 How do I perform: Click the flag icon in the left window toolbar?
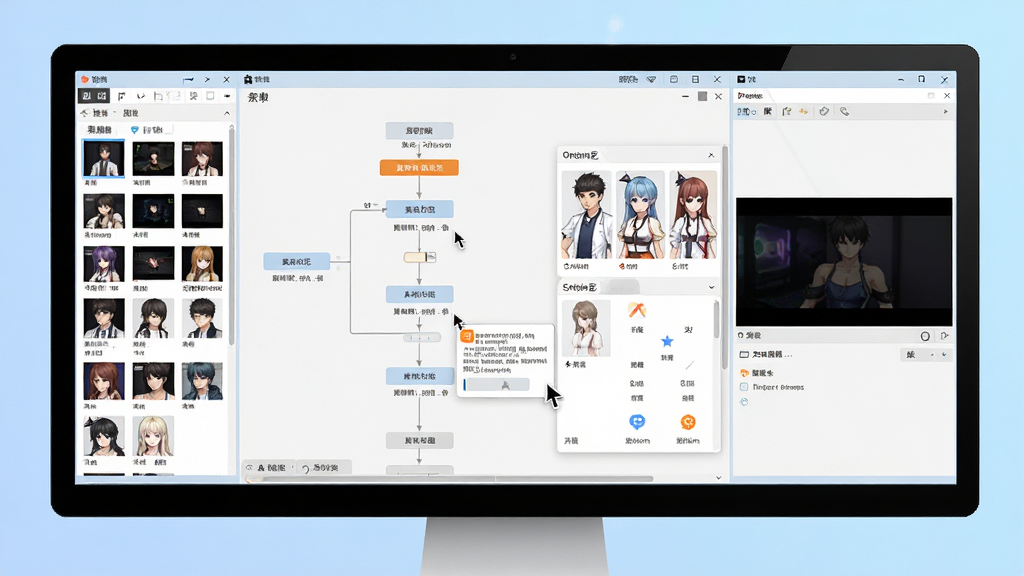[x=122, y=96]
